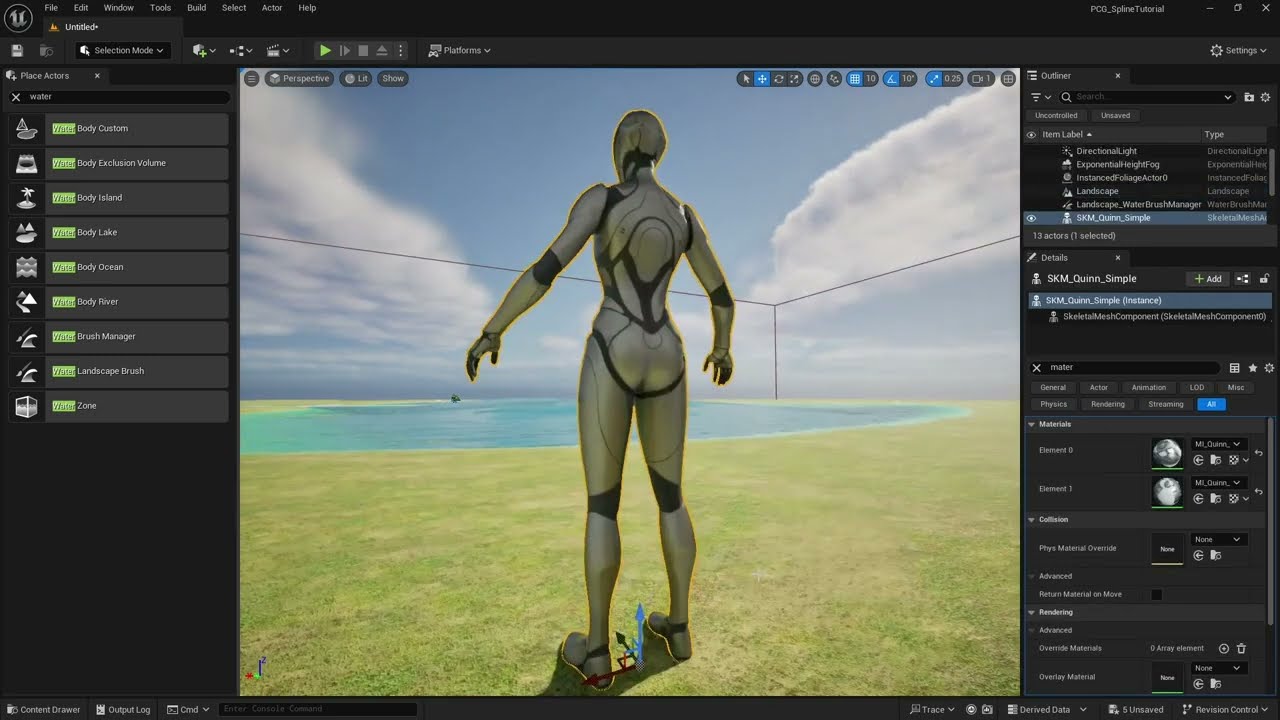Toggle scale snapping icon
This screenshot has width=1280, height=720.
tap(934, 78)
